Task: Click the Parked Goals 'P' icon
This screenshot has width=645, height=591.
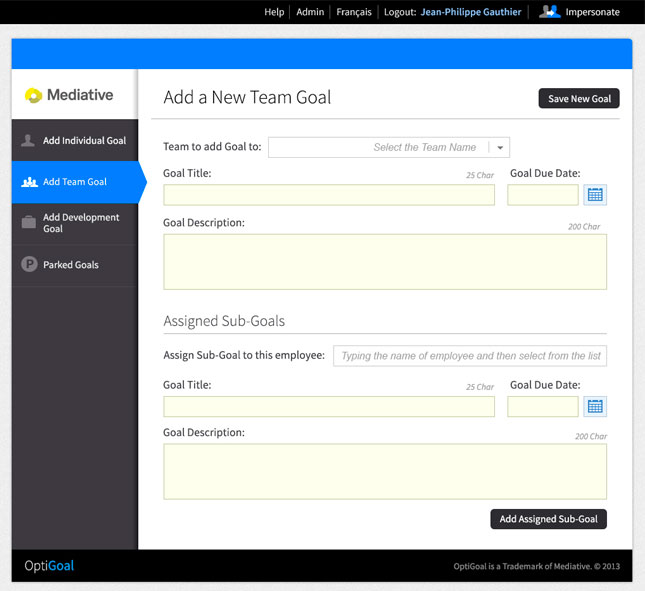Action: (x=29, y=265)
